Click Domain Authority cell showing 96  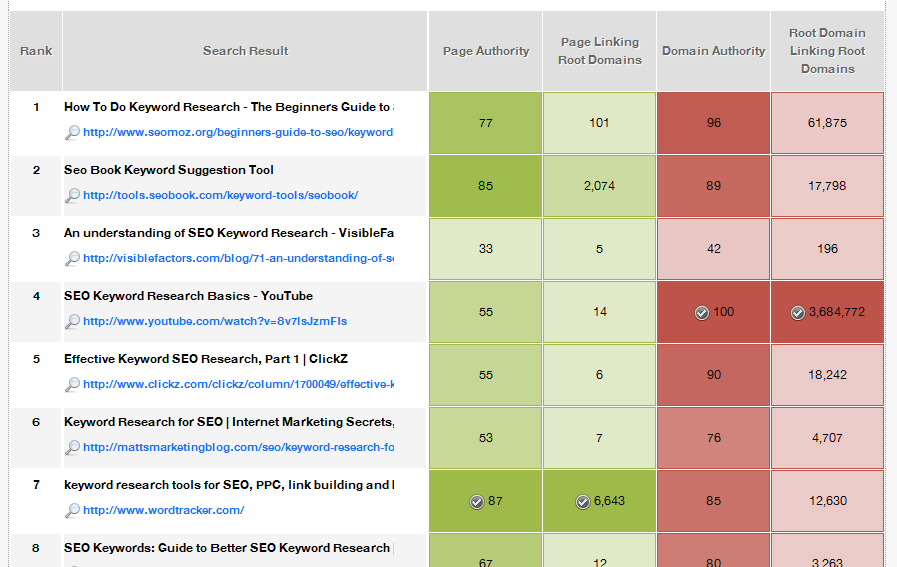(x=713, y=123)
